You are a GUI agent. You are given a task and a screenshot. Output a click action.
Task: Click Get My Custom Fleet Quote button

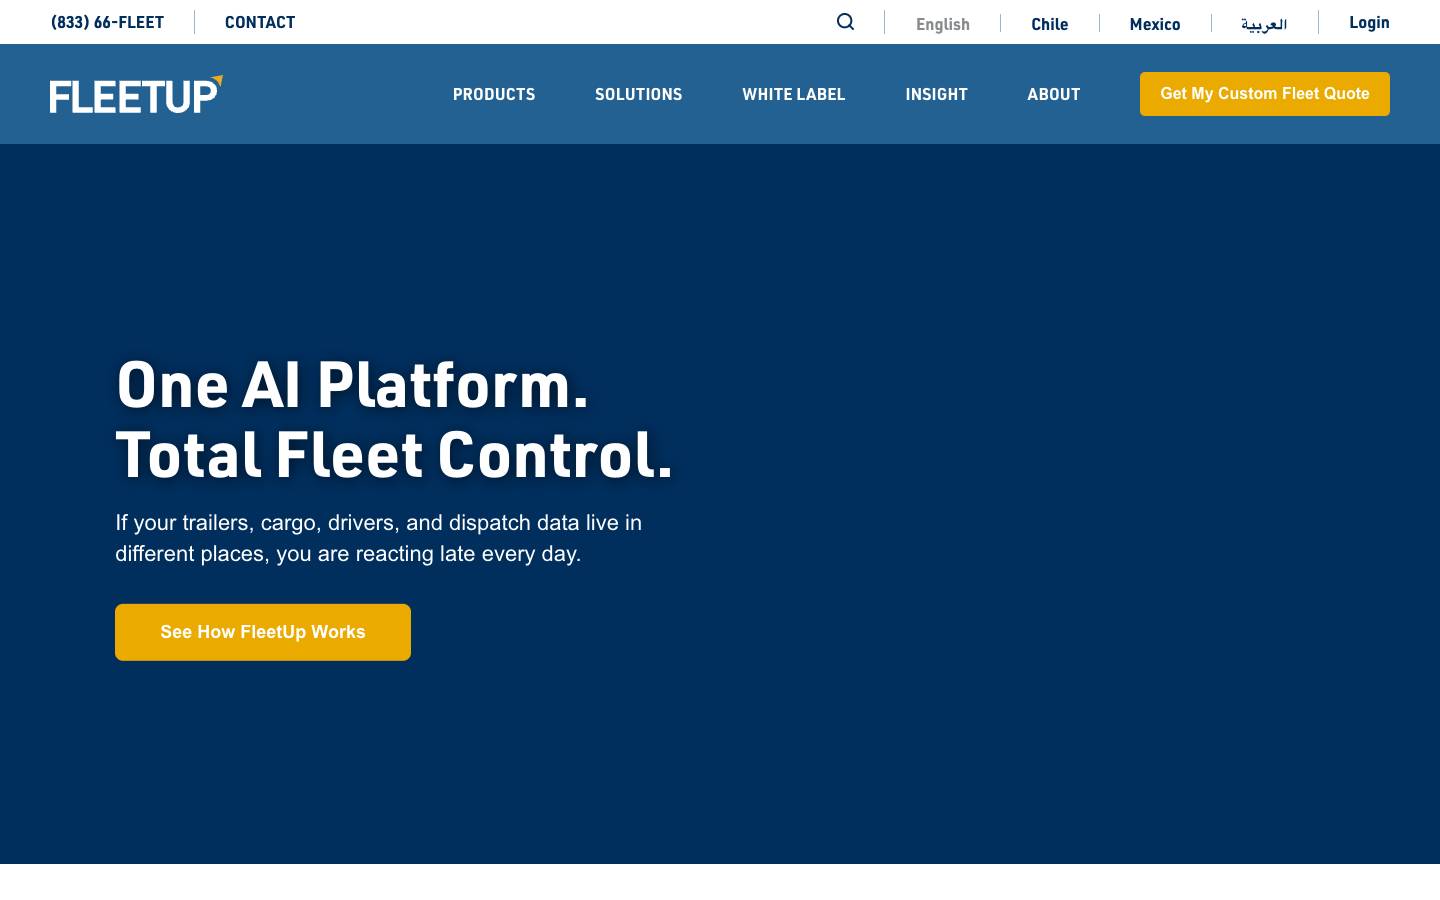(1265, 94)
